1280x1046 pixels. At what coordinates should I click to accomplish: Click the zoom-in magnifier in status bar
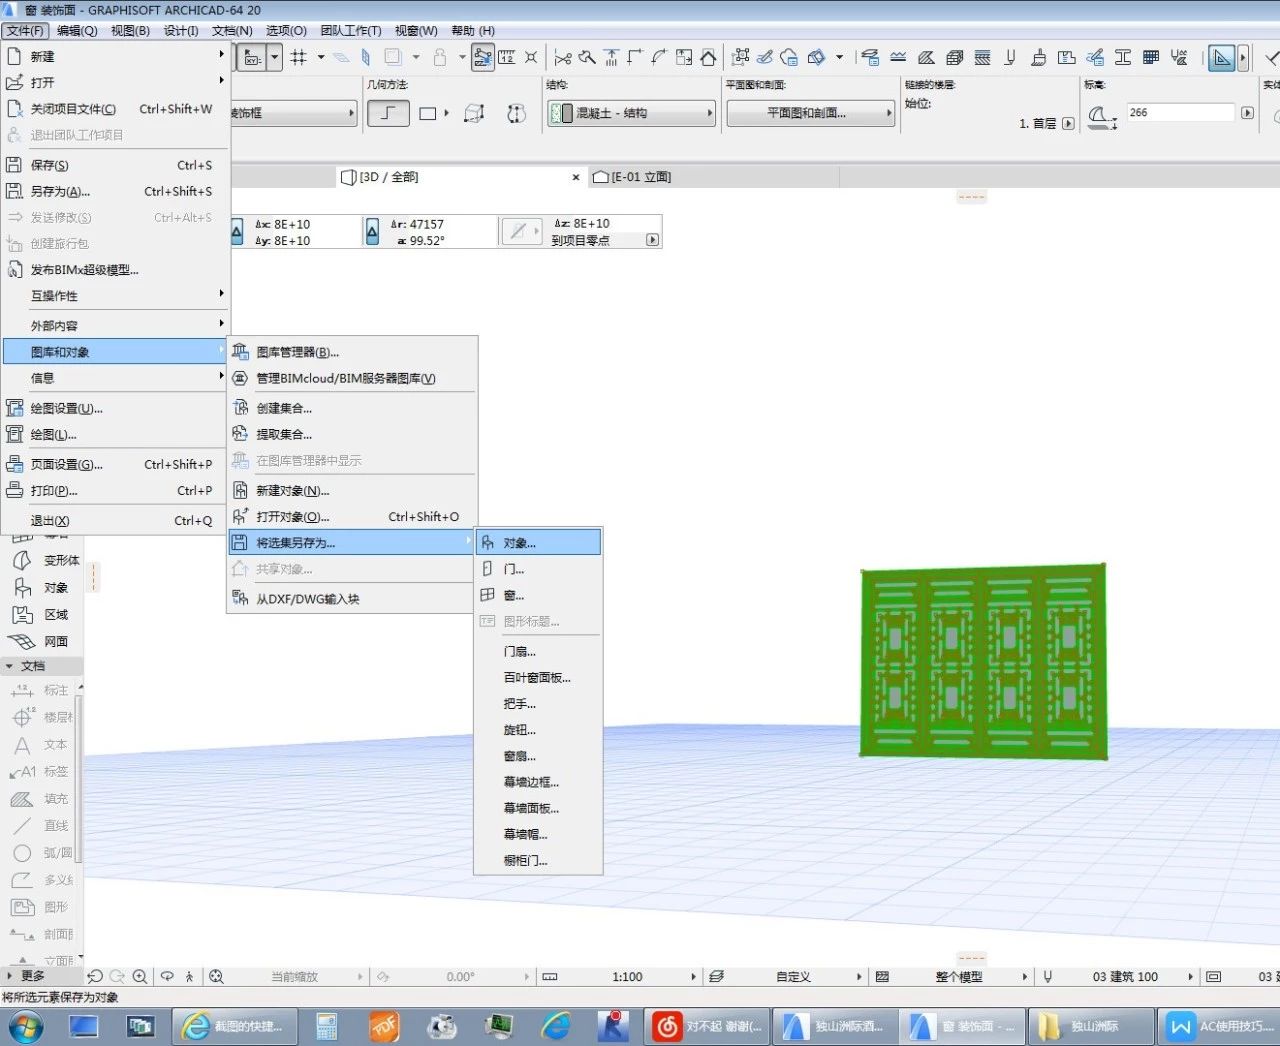[140, 977]
